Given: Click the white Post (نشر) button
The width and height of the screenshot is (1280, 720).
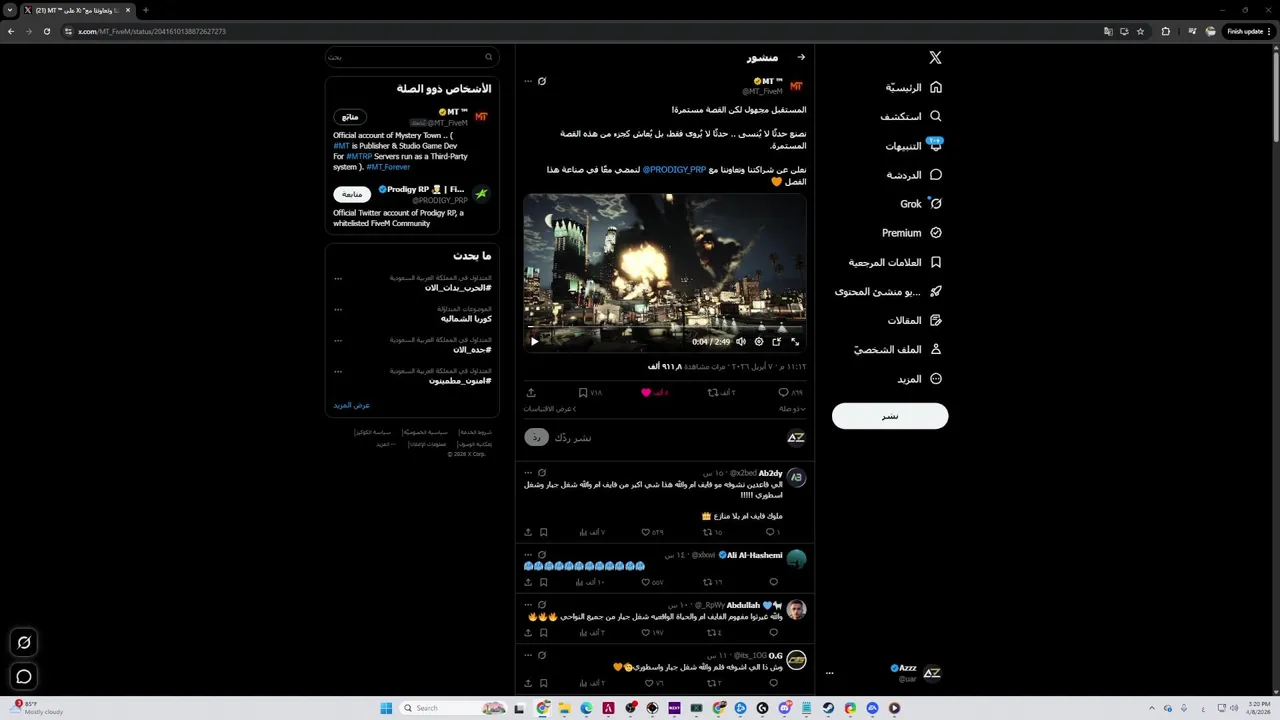Looking at the screenshot, I should 890,416.
